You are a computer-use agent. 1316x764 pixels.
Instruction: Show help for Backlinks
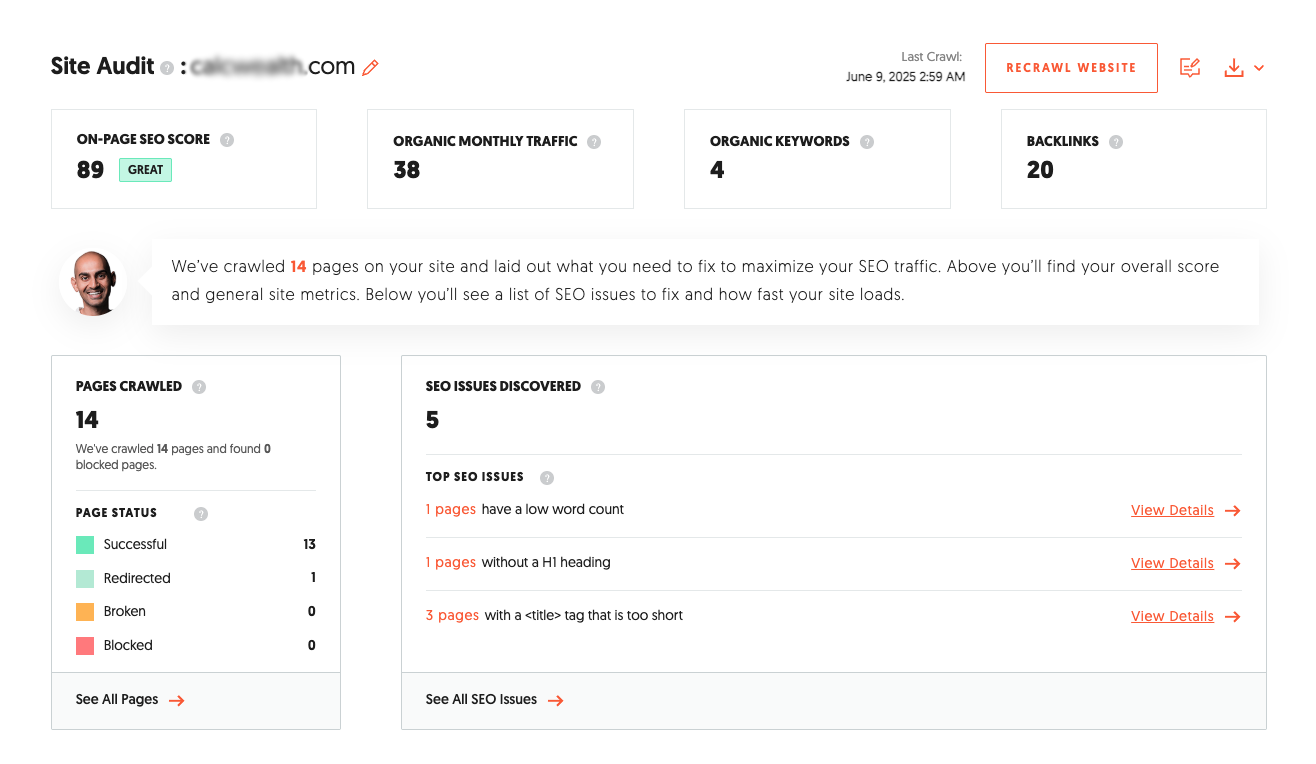(x=1116, y=142)
